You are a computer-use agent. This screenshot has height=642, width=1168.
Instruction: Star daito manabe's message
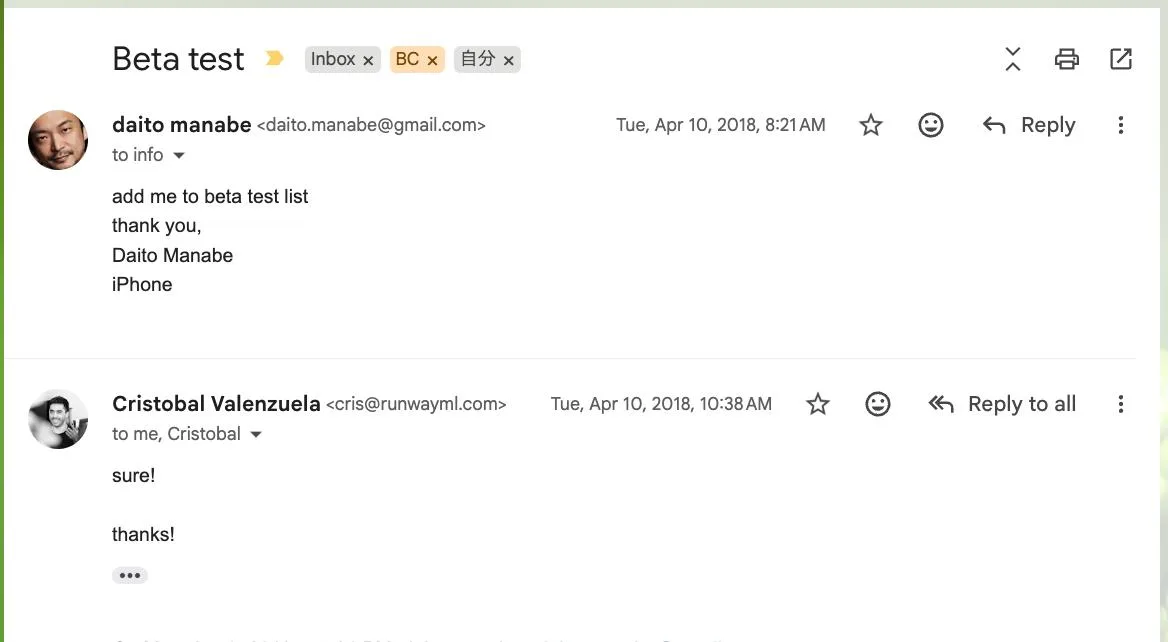870,125
